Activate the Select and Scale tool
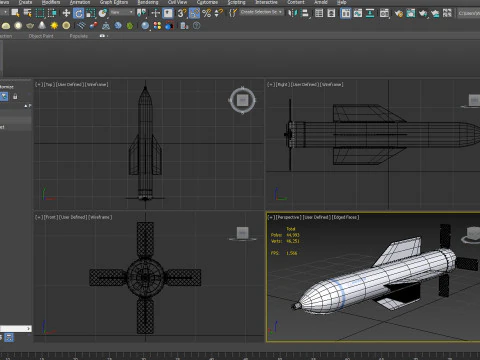 (91, 13)
